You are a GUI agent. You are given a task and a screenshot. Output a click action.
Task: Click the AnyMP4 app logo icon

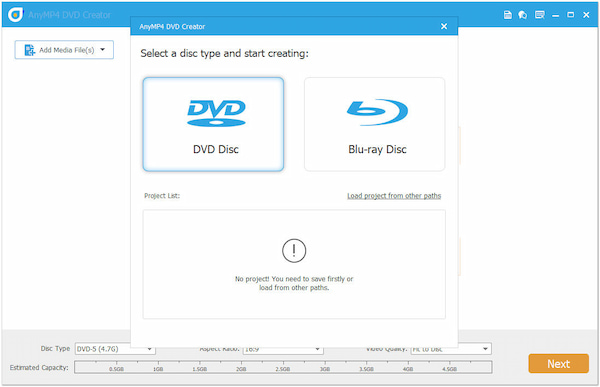[15, 15]
